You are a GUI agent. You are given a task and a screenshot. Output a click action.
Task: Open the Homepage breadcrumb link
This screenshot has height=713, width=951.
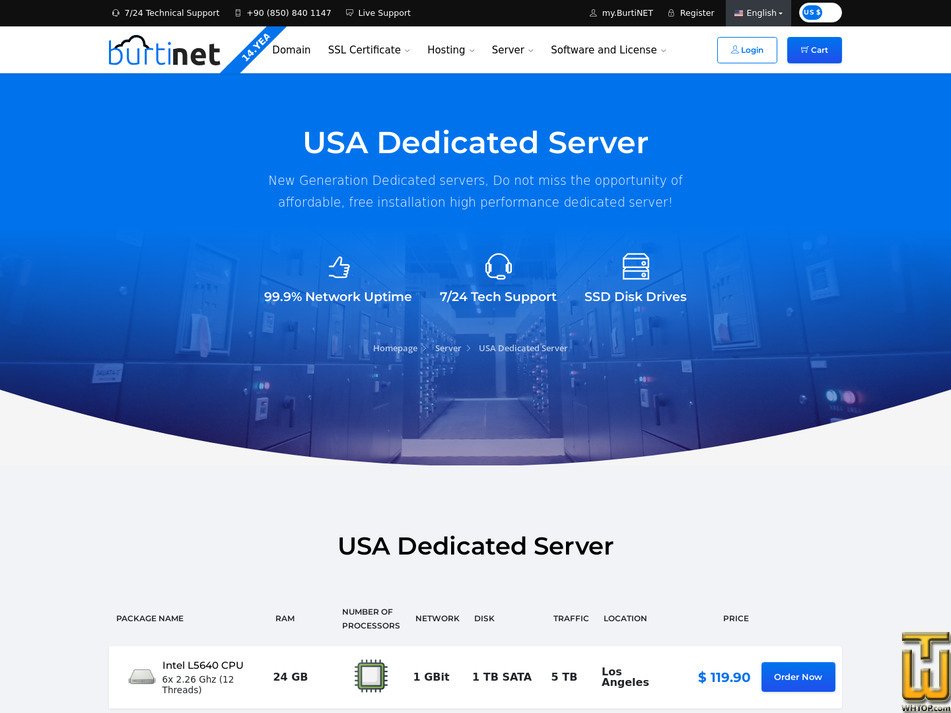click(394, 348)
